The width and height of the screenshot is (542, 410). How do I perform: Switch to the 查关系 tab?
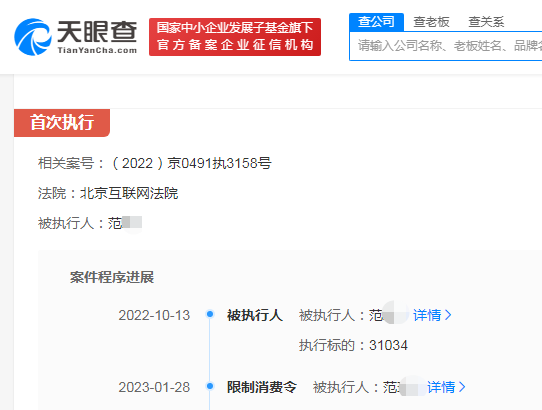tap(486, 22)
